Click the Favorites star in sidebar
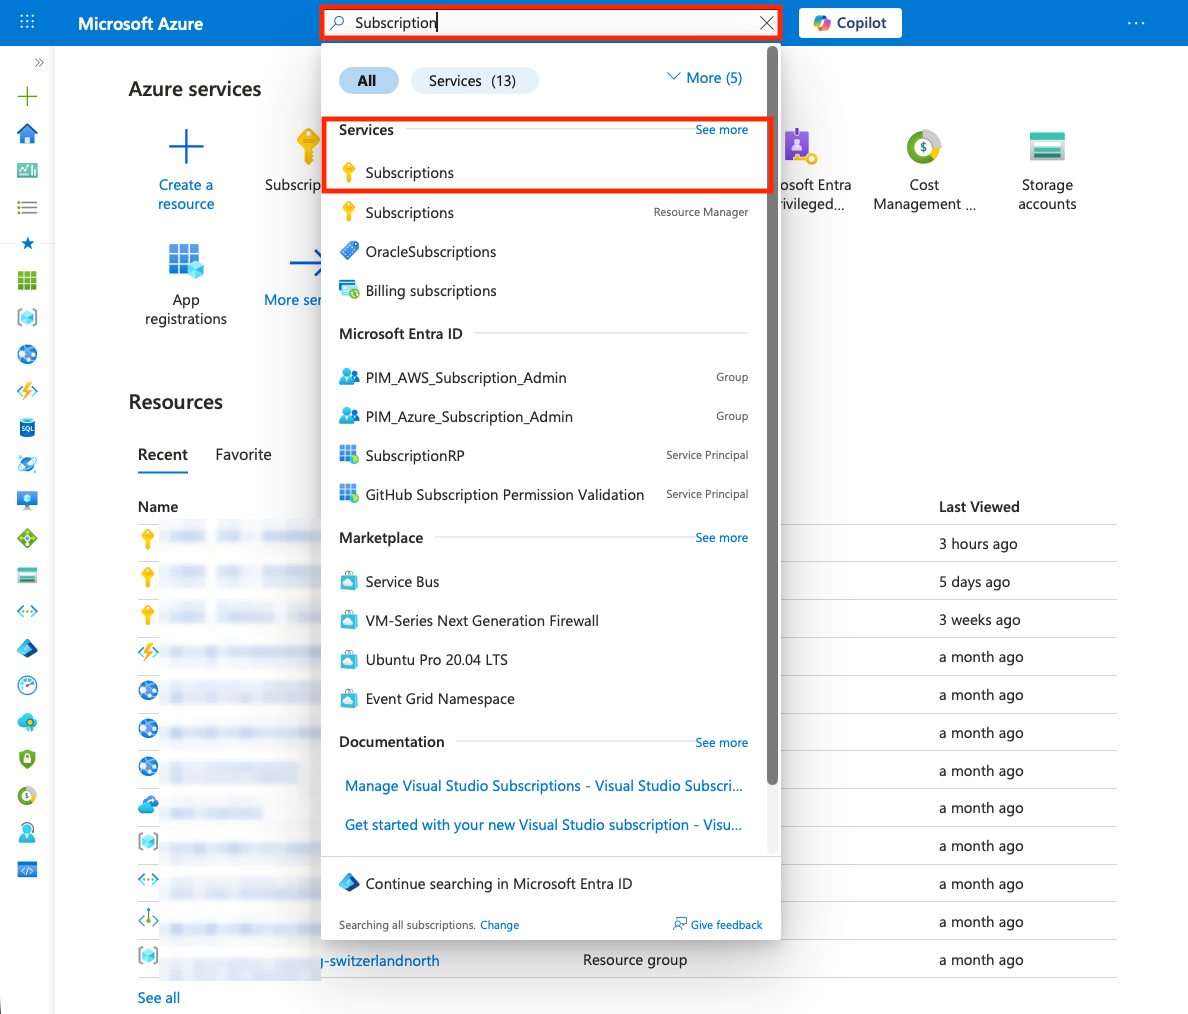The image size is (1188, 1014). (x=28, y=243)
